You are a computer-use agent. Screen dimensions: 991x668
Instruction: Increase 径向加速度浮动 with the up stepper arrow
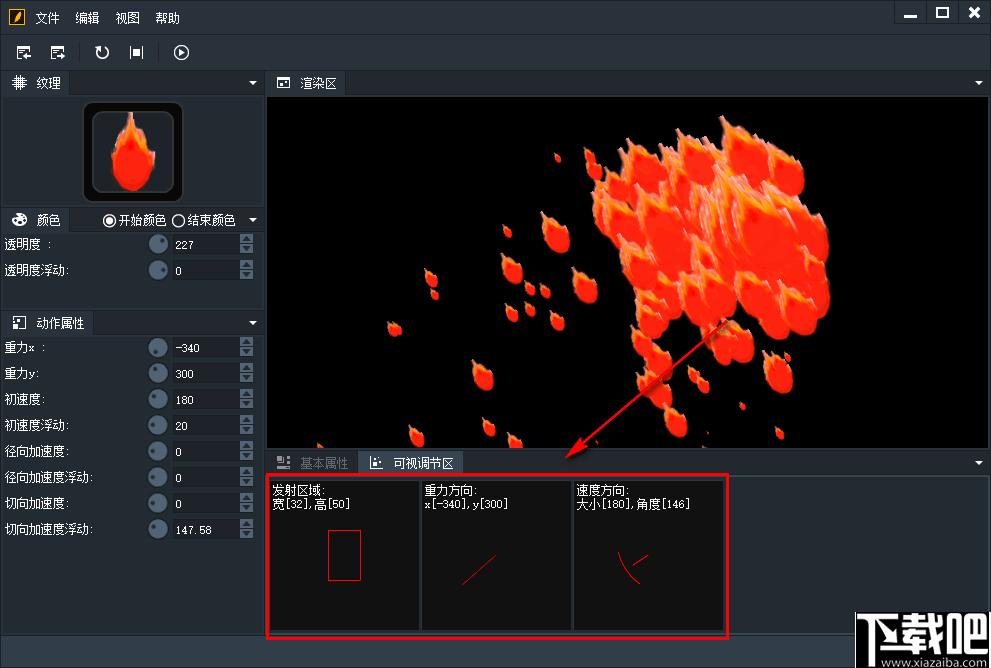pos(247,472)
